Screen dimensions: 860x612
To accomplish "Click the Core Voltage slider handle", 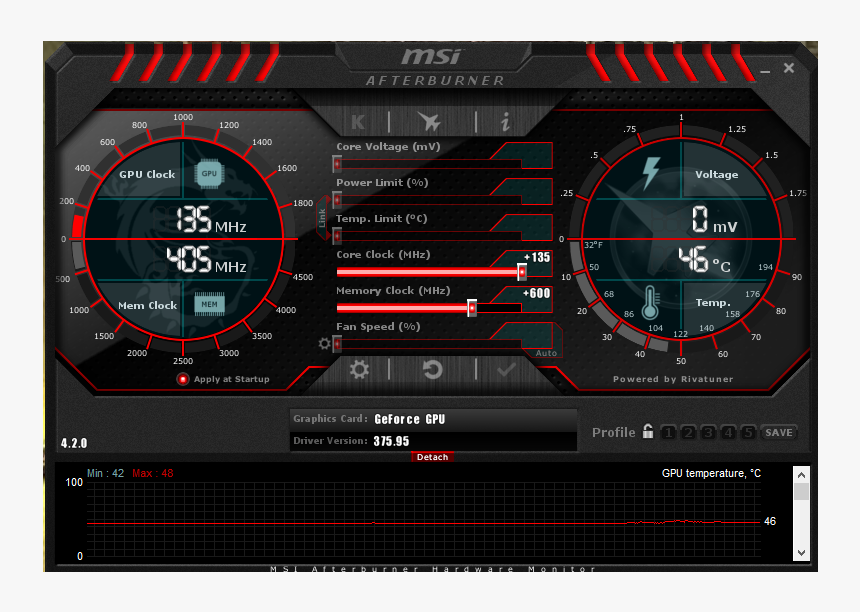I will click(337, 163).
